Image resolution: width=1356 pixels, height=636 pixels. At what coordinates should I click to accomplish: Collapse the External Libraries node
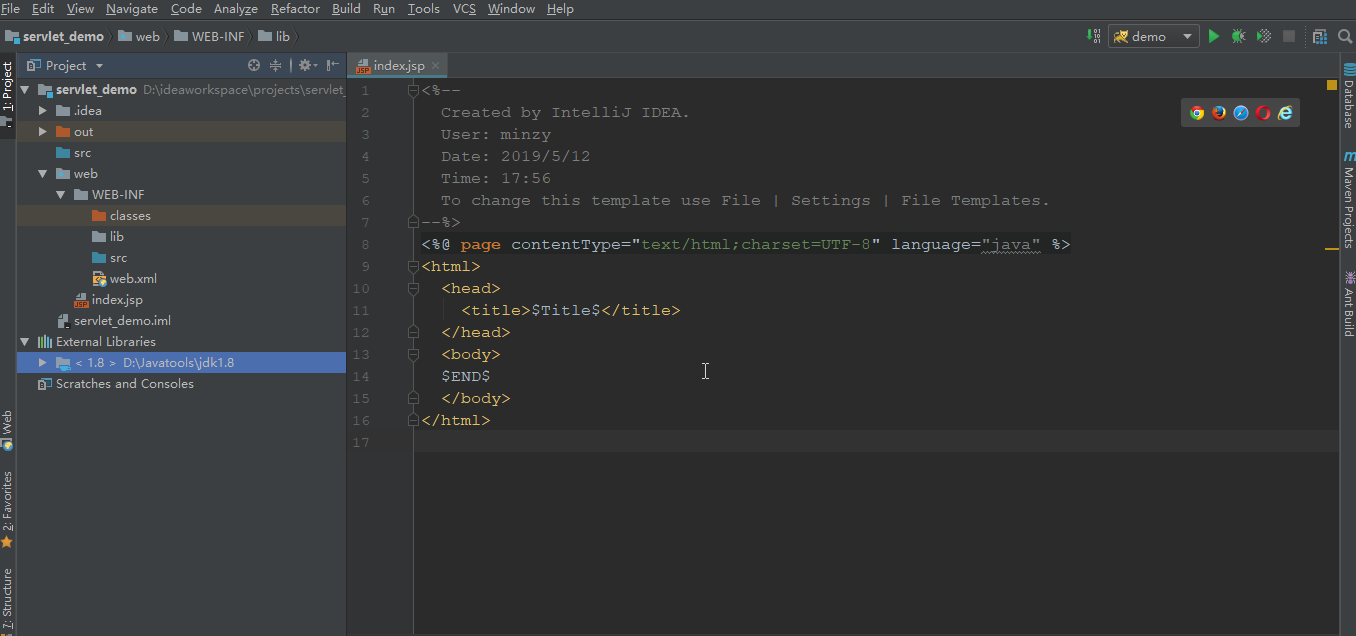coord(24,341)
